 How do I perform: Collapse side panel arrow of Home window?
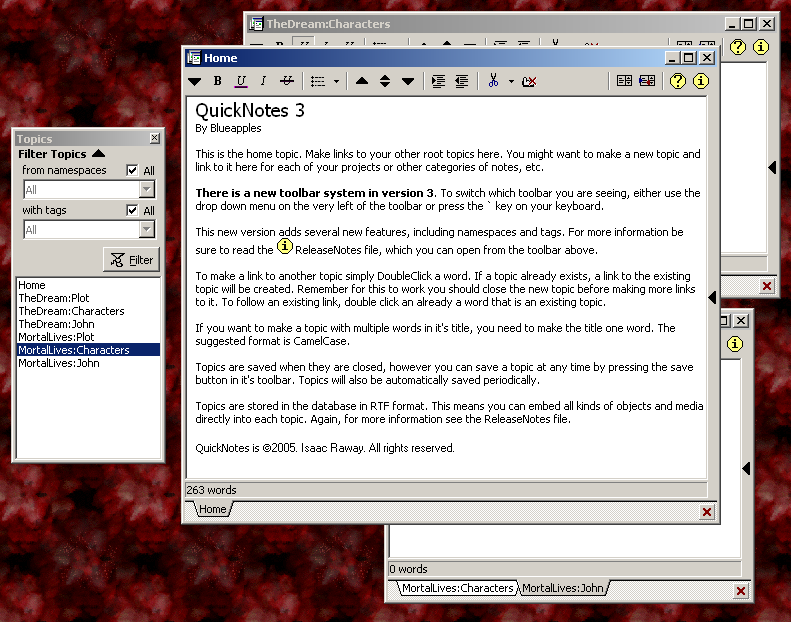click(712, 298)
